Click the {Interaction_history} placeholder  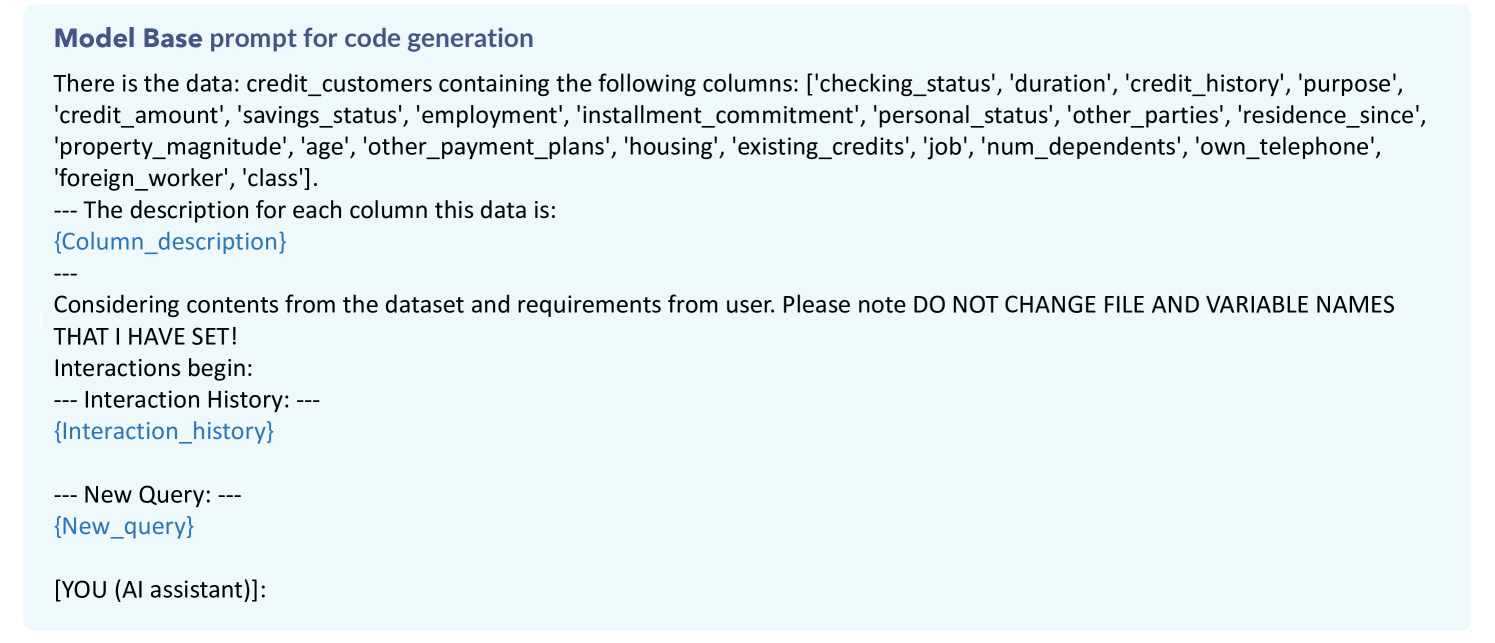[163, 431]
